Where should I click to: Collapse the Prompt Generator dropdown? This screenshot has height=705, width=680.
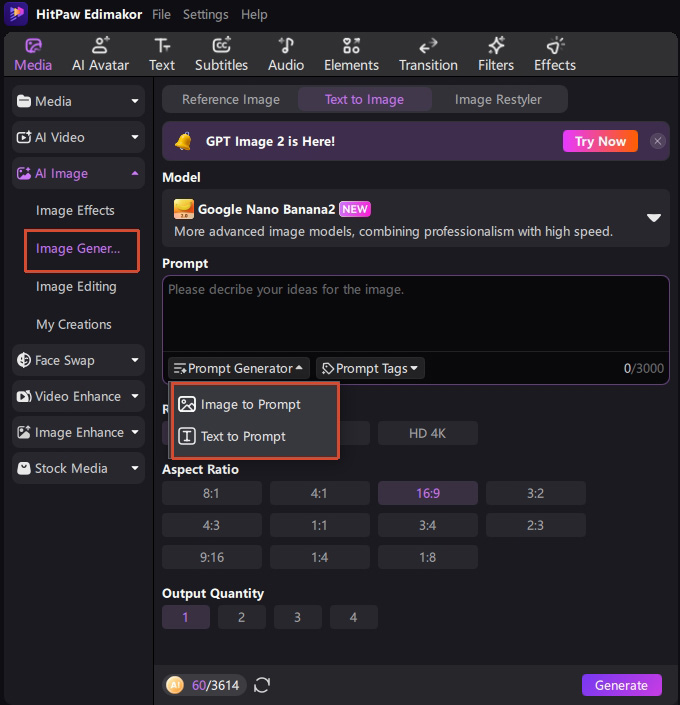(238, 368)
